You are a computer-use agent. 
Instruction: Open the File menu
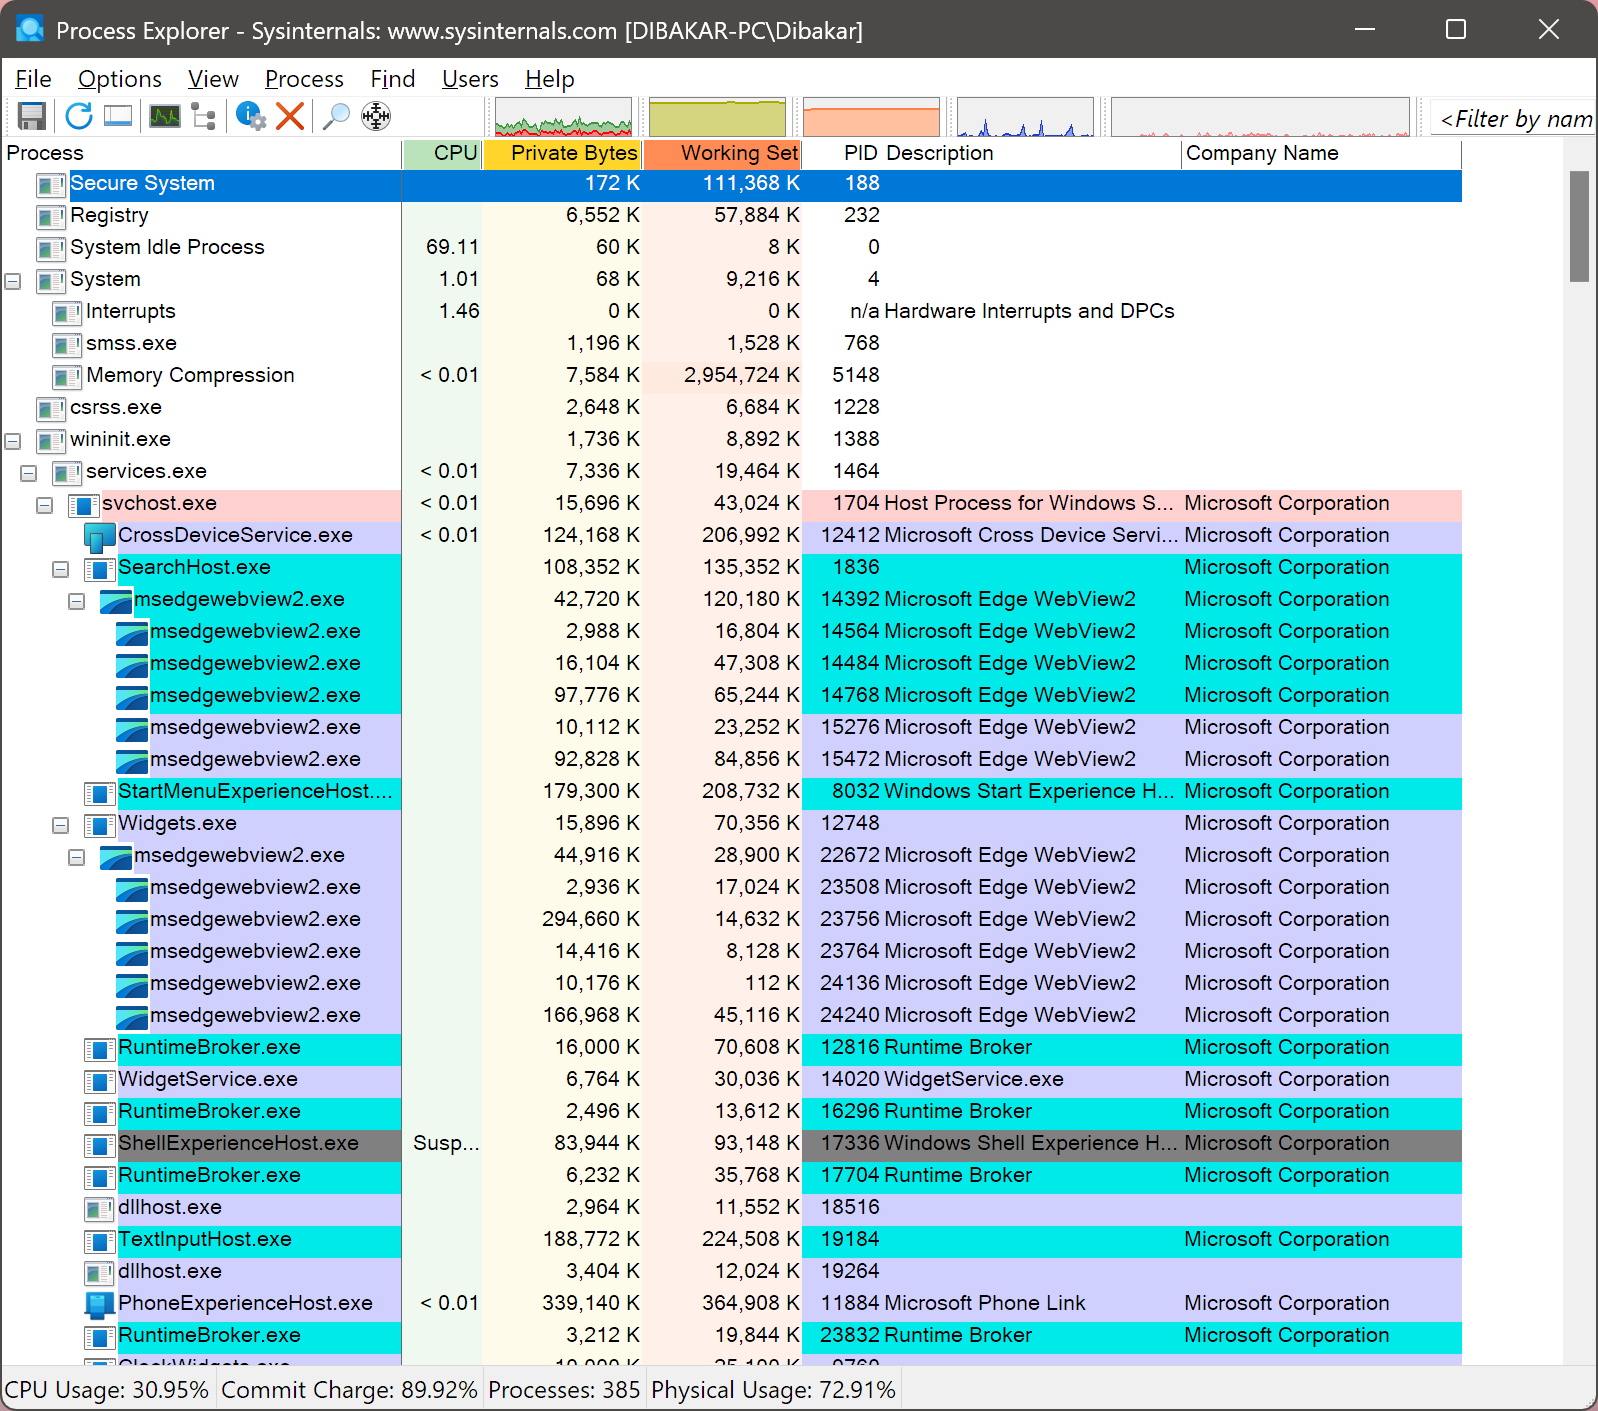(33, 79)
